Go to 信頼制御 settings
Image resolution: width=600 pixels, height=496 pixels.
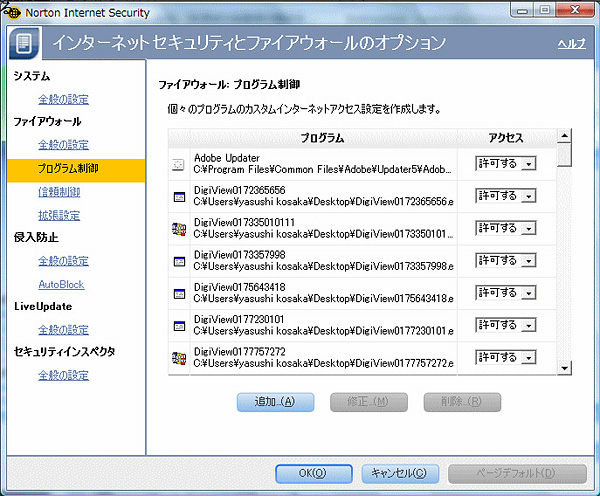pyautogui.click(x=59, y=192)
